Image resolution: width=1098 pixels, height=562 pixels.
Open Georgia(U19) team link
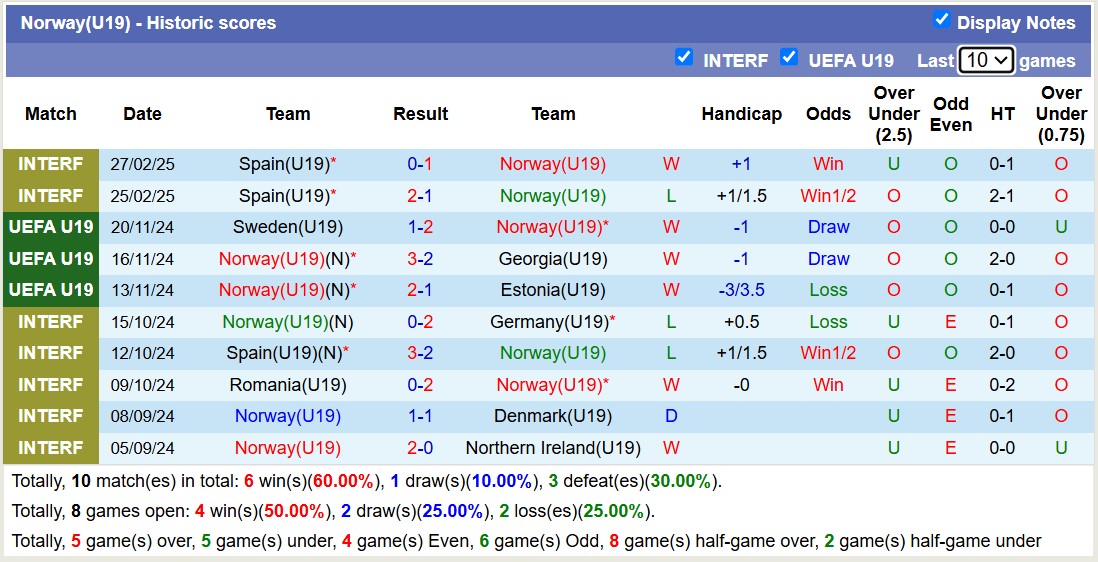coord(553,259)
